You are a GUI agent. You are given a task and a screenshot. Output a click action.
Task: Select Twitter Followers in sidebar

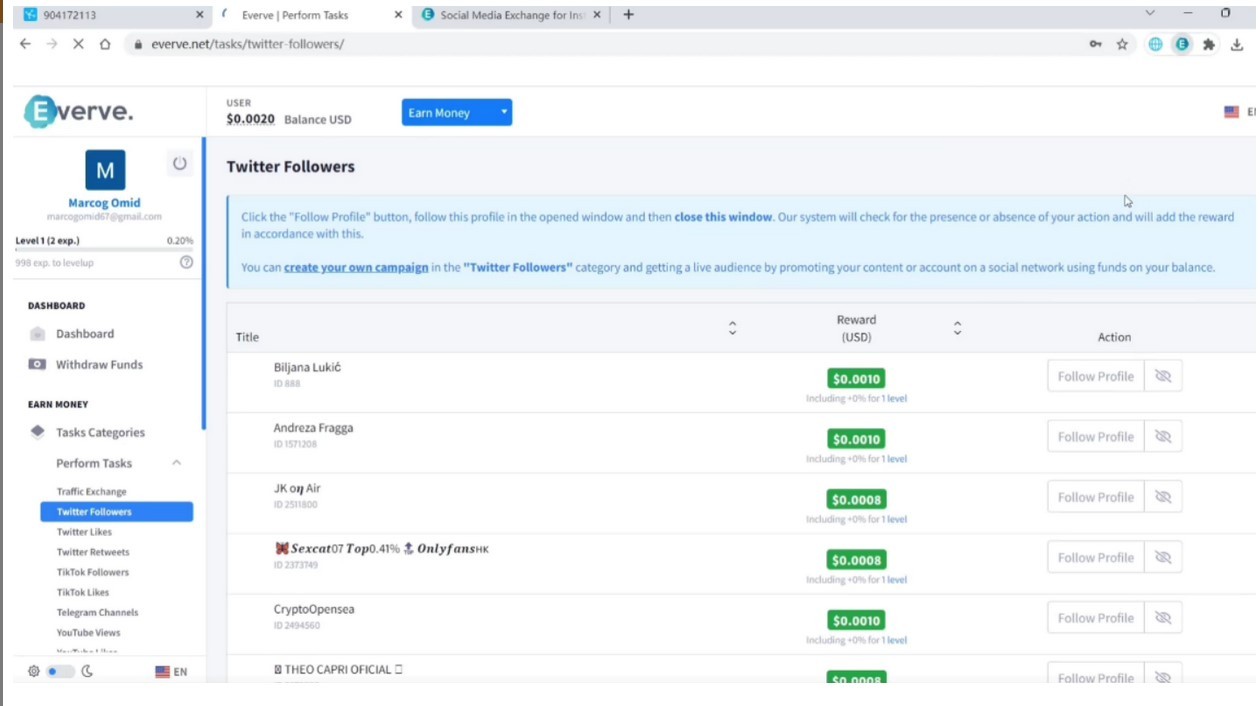[117, 512]
